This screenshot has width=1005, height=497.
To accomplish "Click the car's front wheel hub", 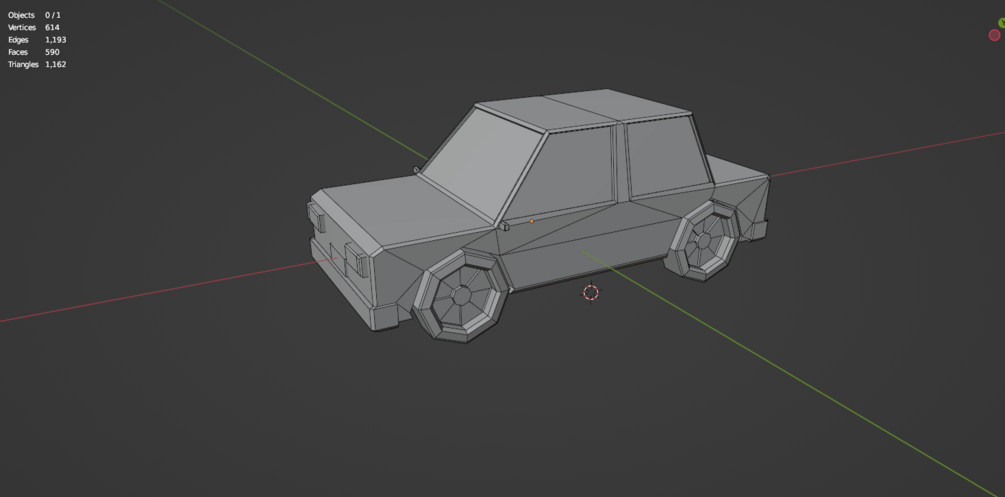I will coord(461,296).
